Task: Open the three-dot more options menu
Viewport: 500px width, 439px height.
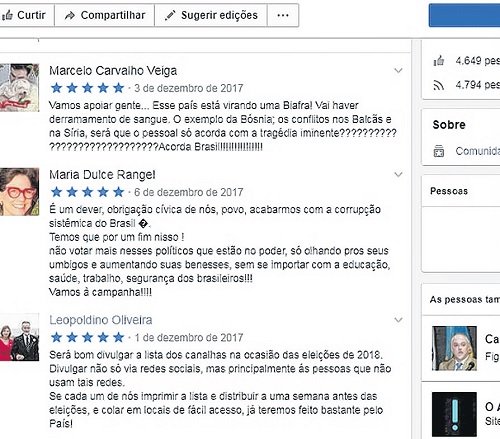Action: (x=283, y=15)
